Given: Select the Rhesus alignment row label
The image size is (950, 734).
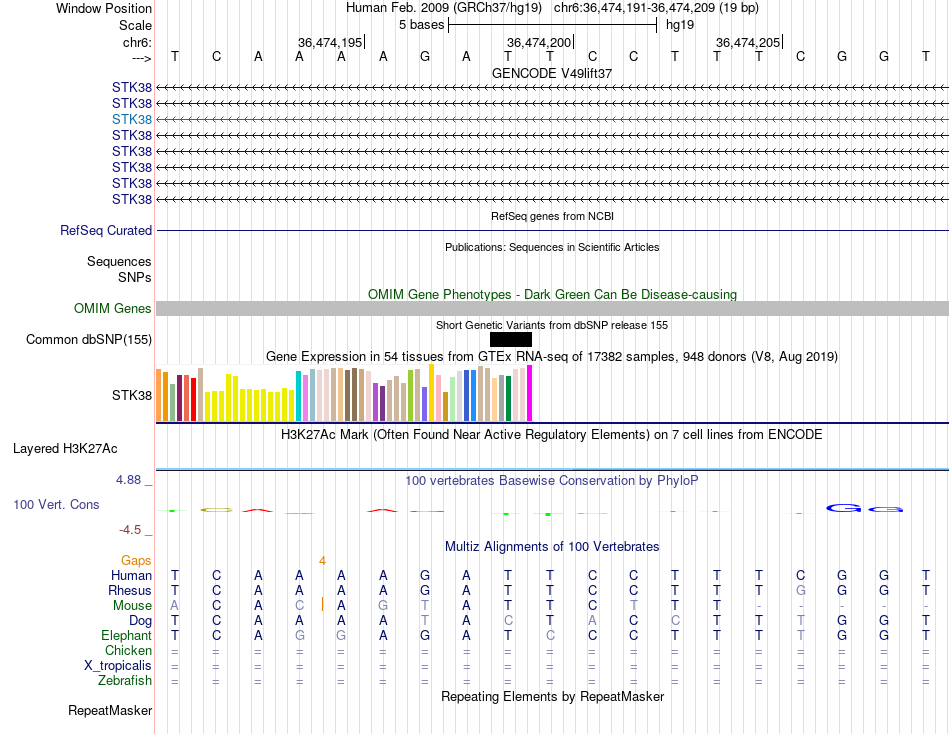Looking at the screenshot, I should click(130, 590).
